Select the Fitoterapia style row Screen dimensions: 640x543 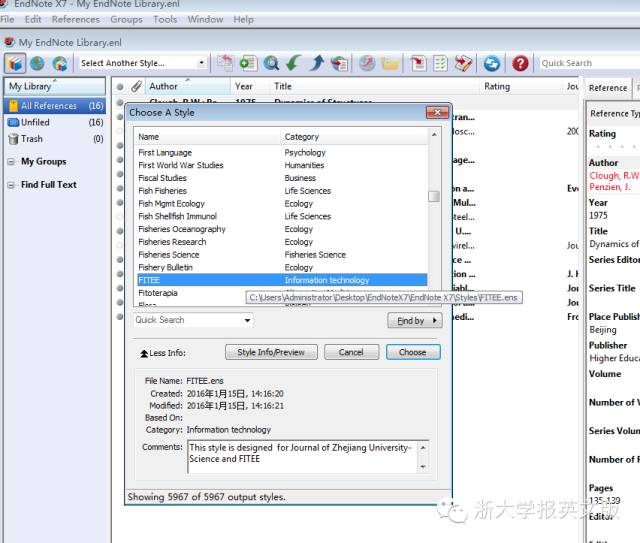pos(158,293)
